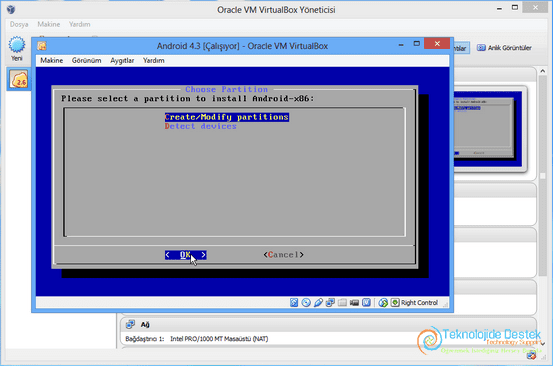Click virtualization features icon in VM status bar
553x366 pixels.
[366, 303]
